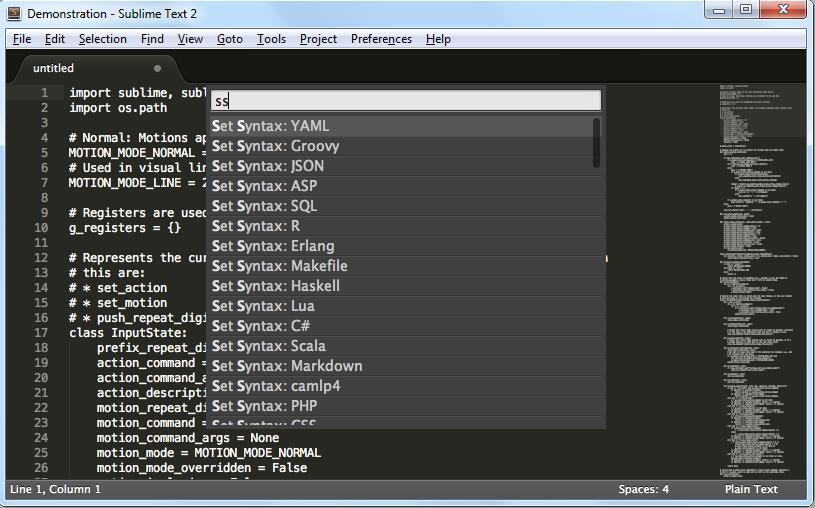This screenshot has height=508, width=815.
Task: Click the command palette search field
Action: click(x=405, y=100)
